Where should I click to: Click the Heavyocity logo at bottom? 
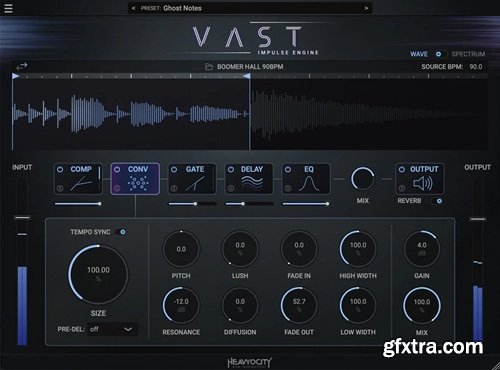coord(250,362)
